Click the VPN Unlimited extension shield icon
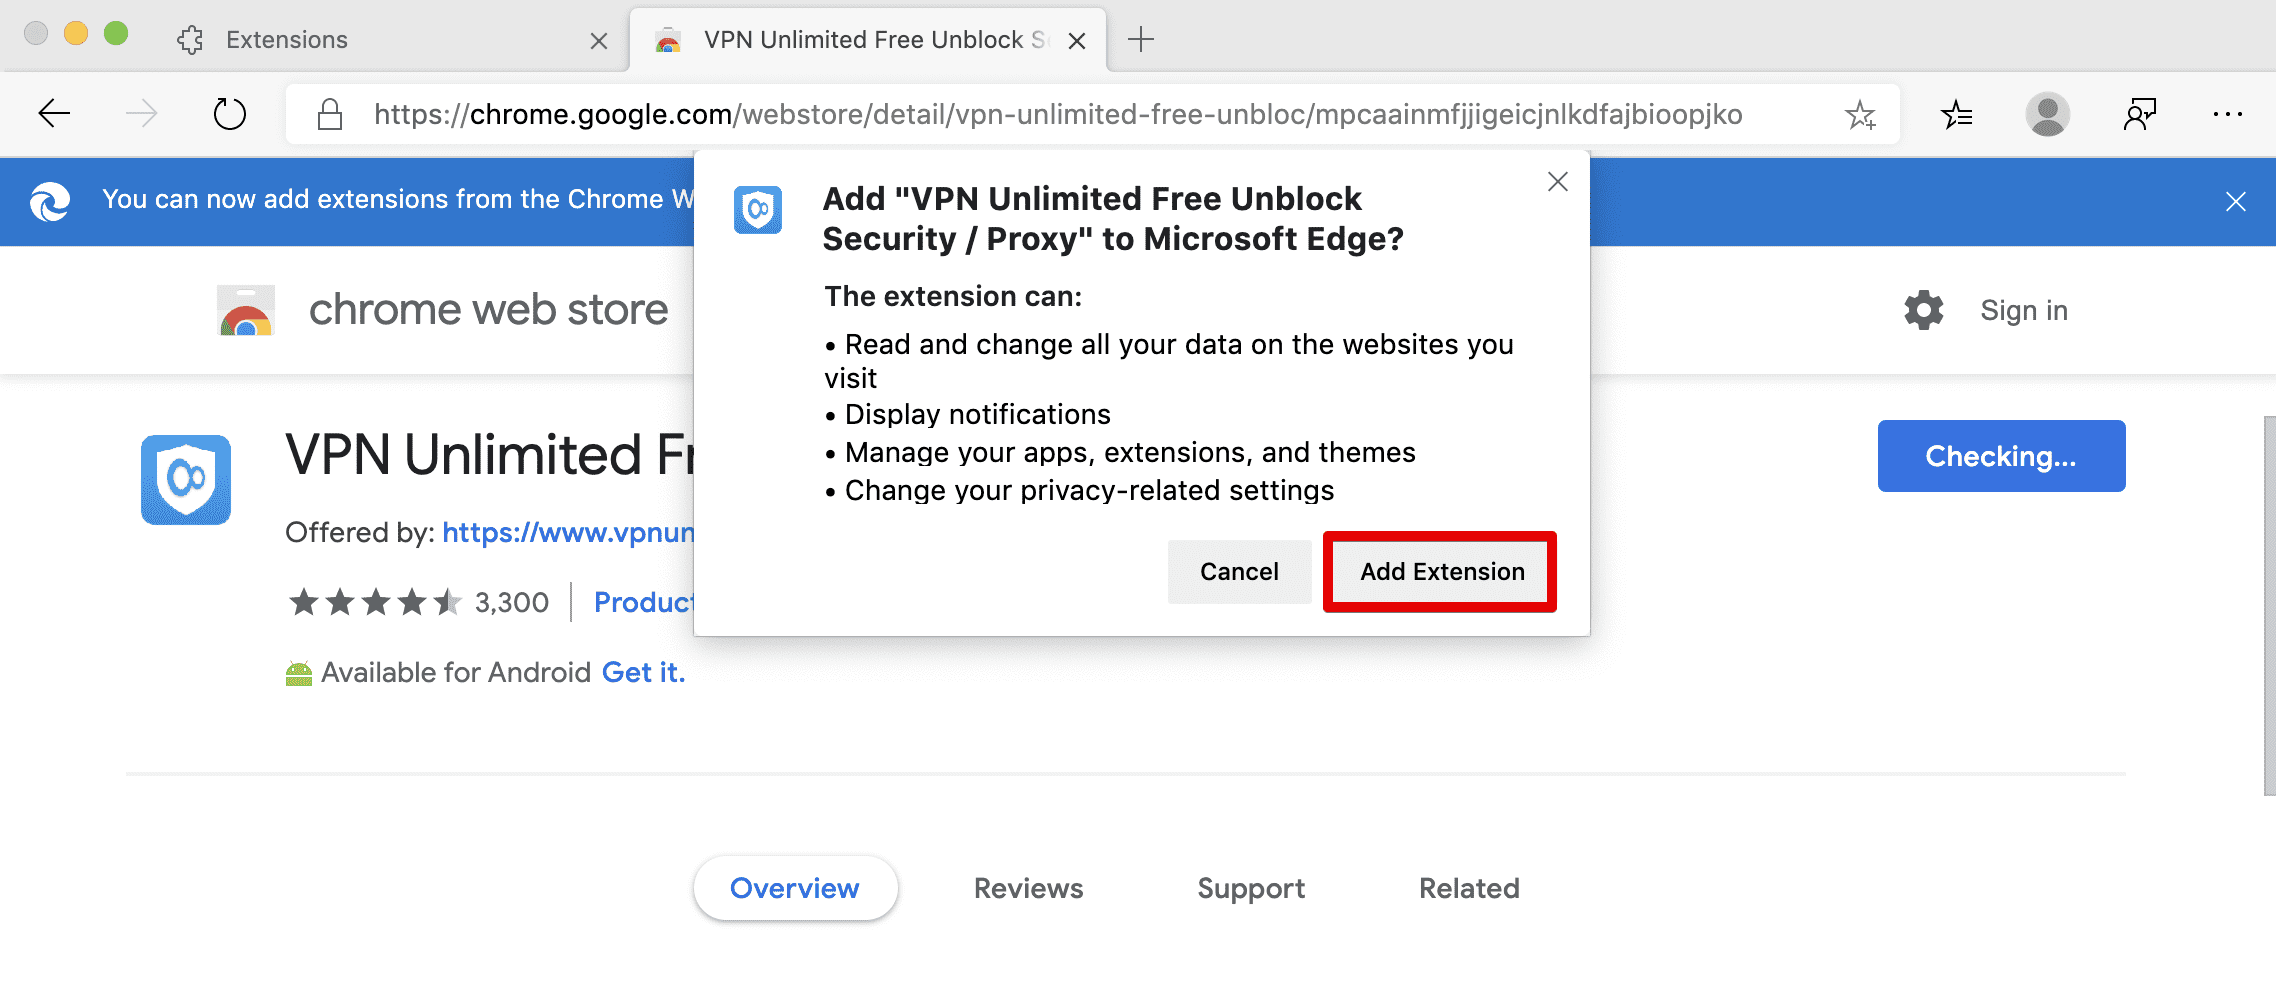This screenshot has width=2276, height=998. [185, 478]
